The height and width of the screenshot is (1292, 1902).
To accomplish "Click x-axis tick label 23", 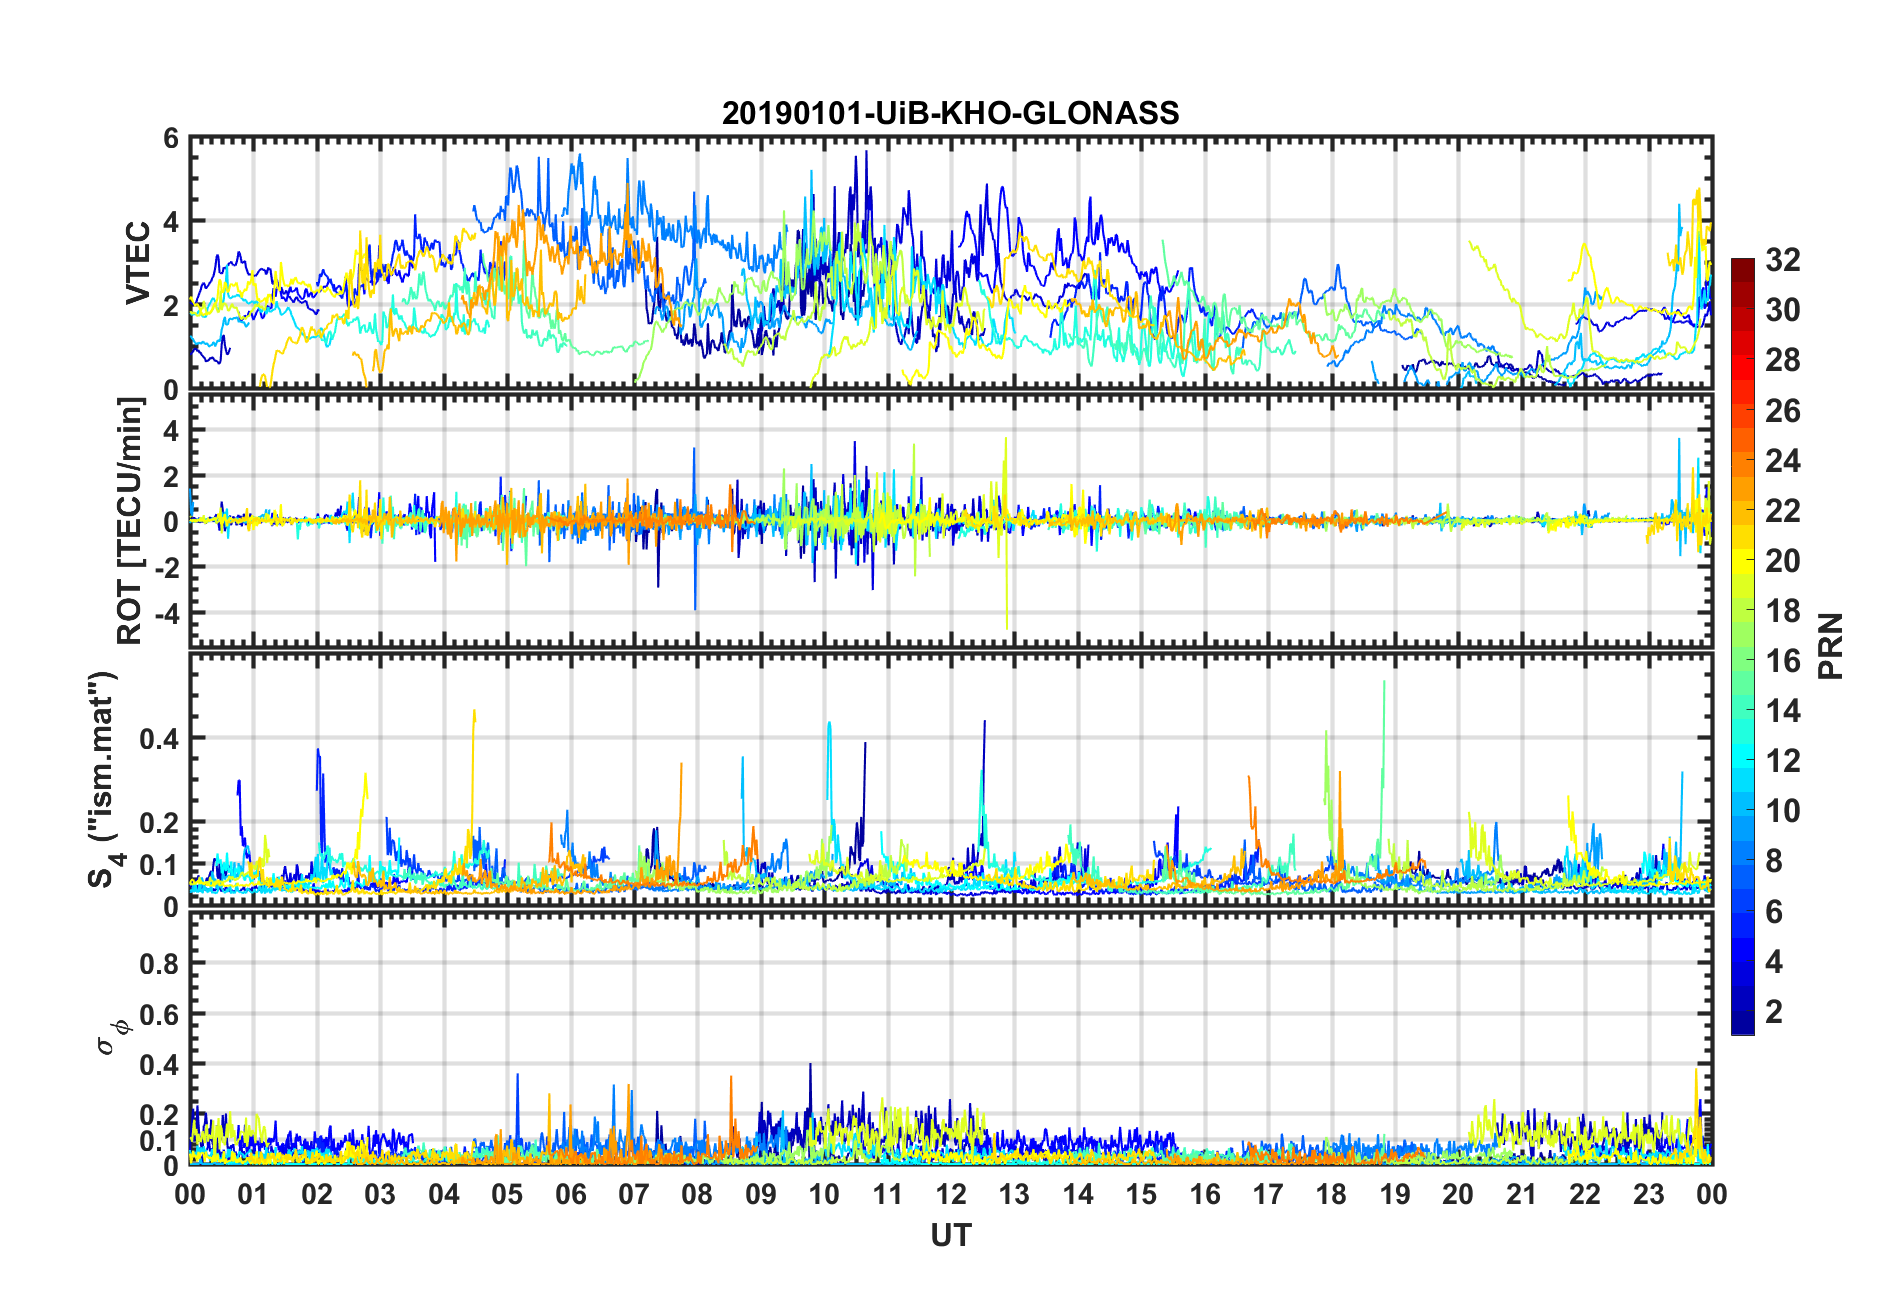I will pyautogui.click(x=1648, y=1194).
